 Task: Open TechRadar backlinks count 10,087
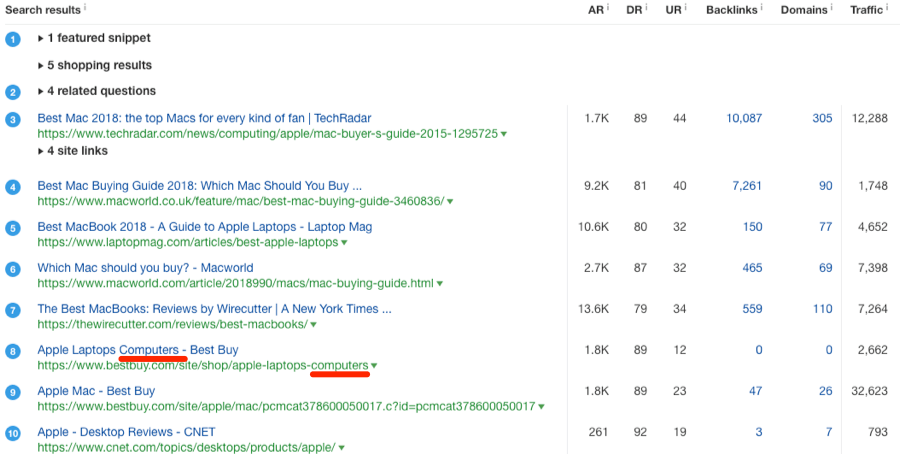coord(744,118)
